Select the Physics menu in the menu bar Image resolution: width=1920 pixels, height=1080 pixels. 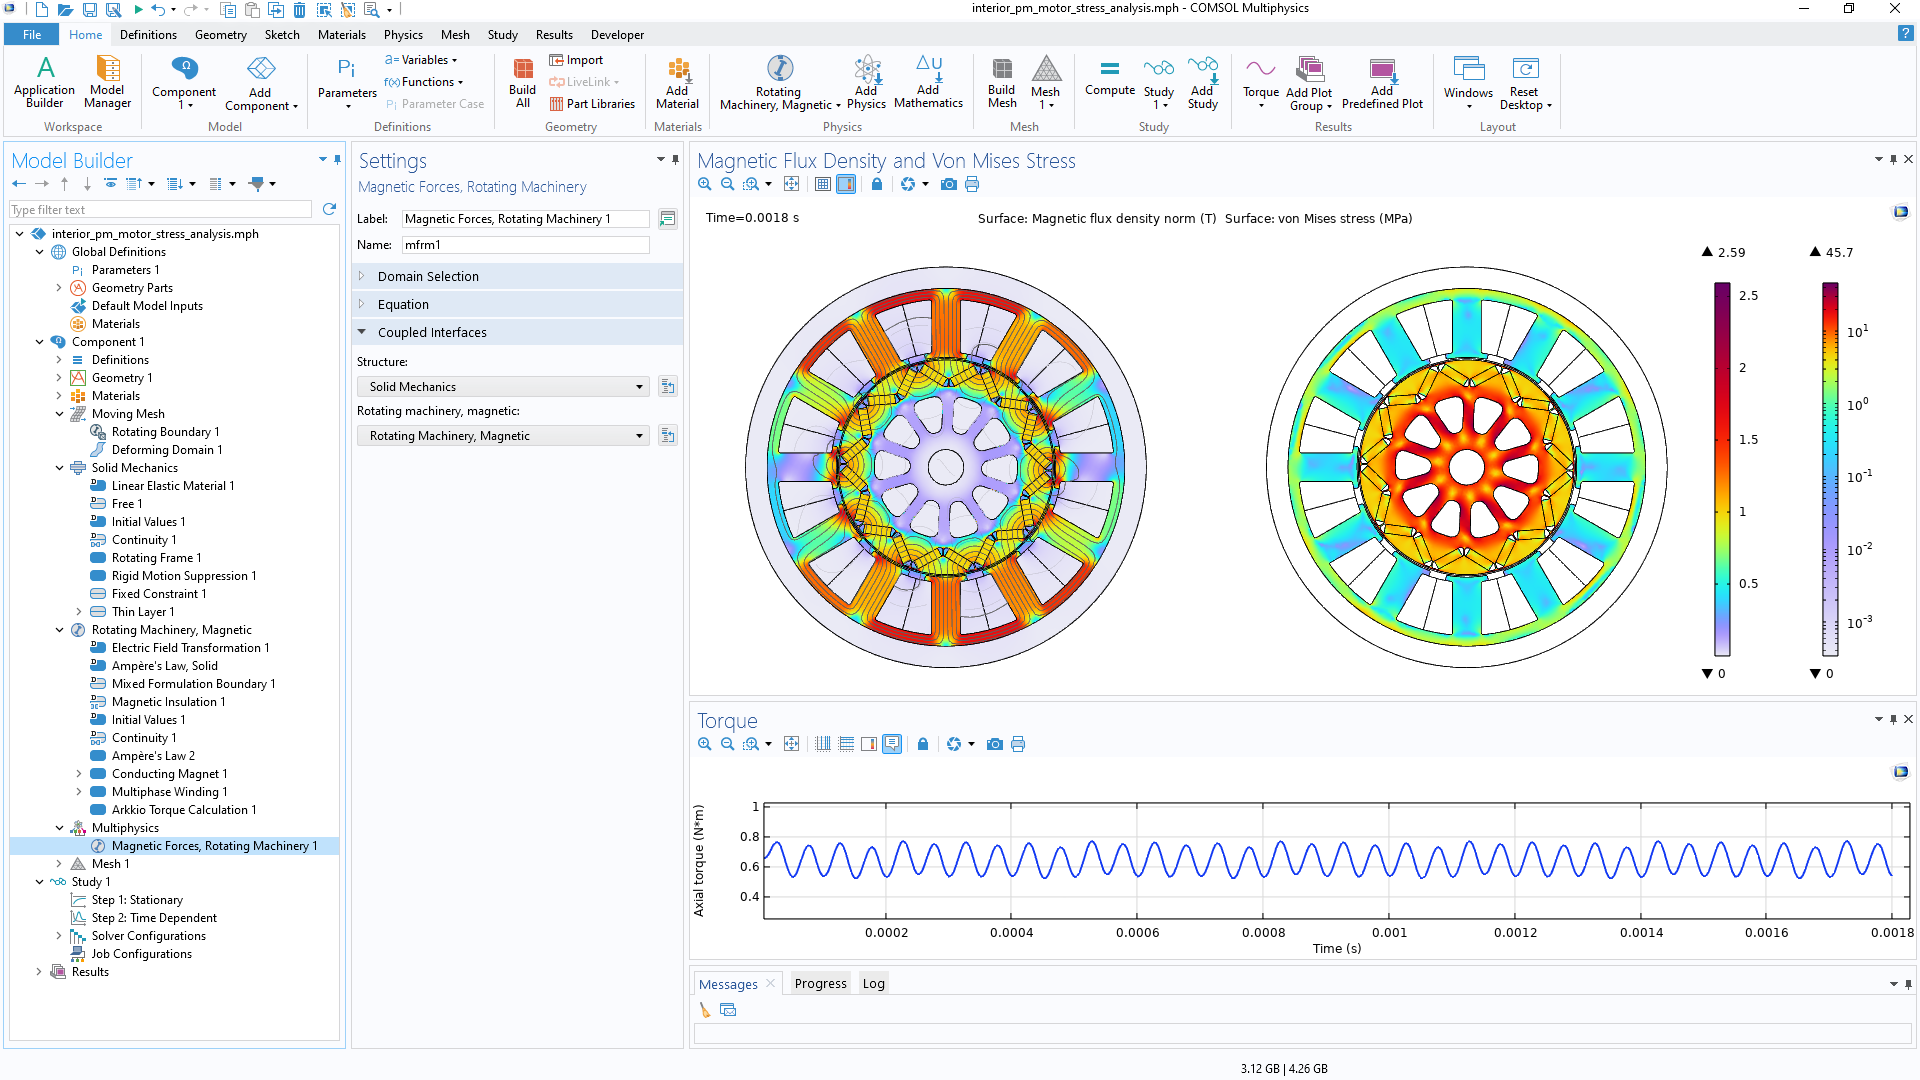[x=398, y=34]
